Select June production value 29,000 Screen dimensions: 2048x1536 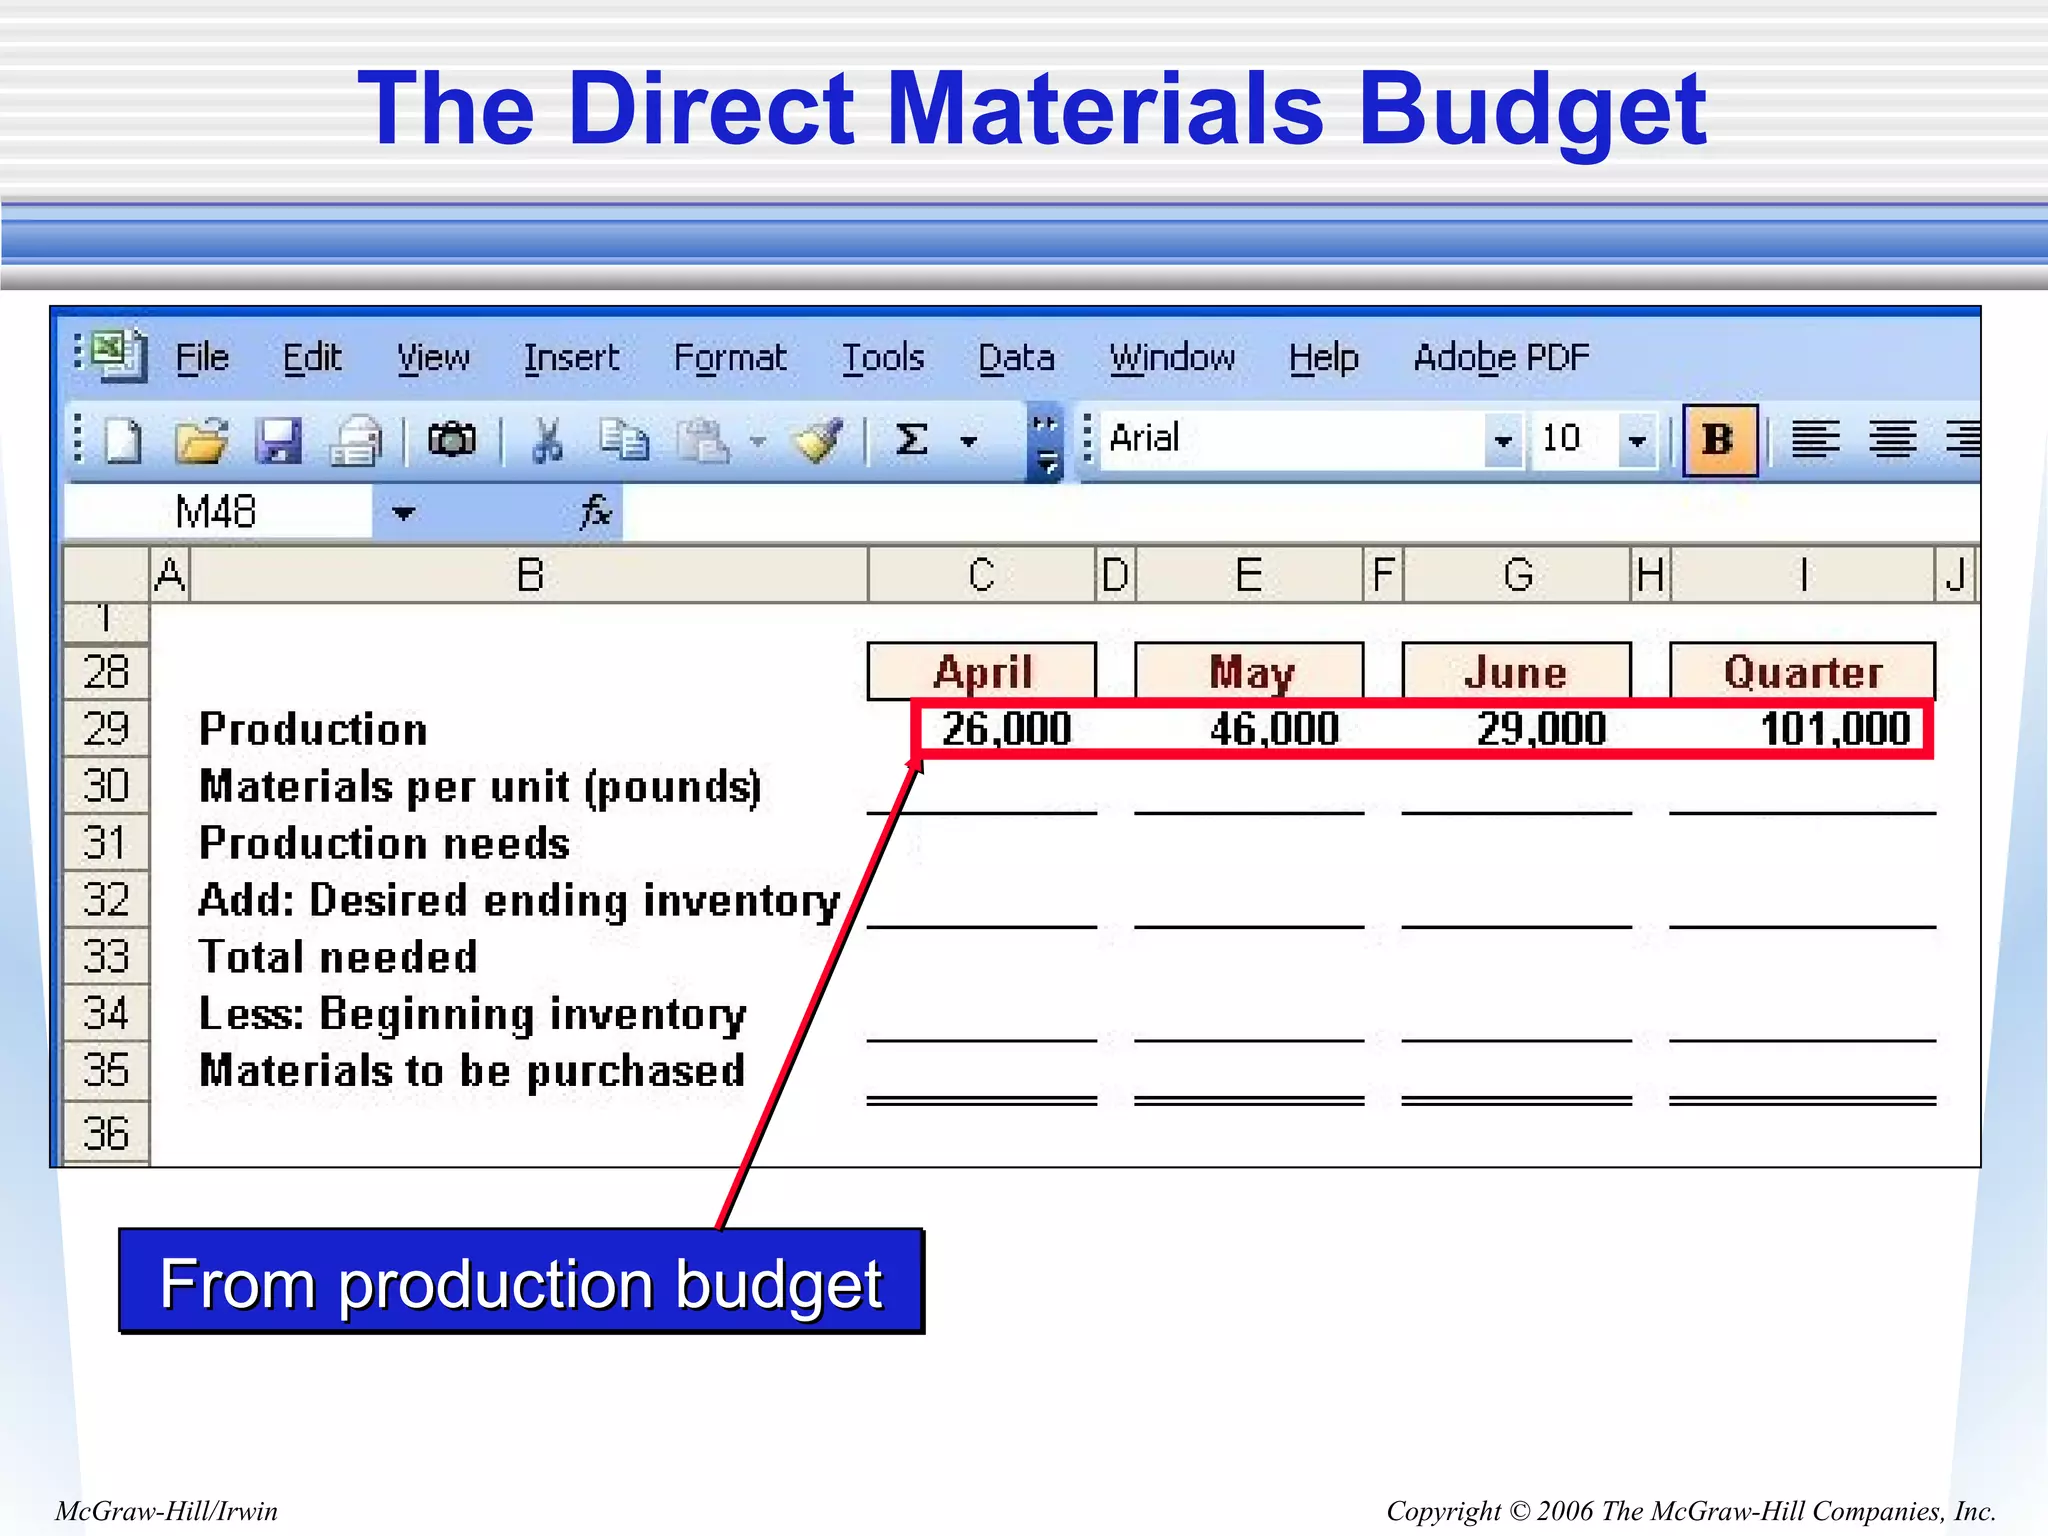1542,729
